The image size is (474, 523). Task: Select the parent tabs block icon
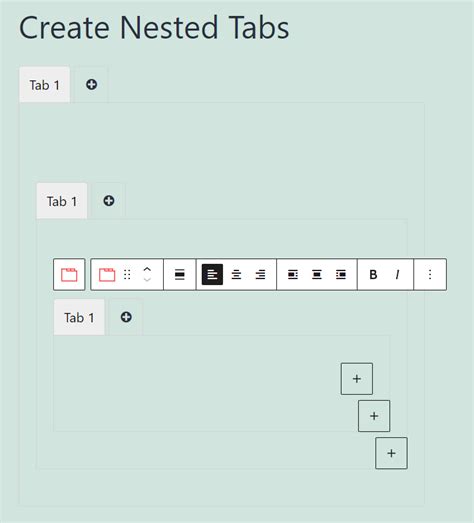click(69, 275)
